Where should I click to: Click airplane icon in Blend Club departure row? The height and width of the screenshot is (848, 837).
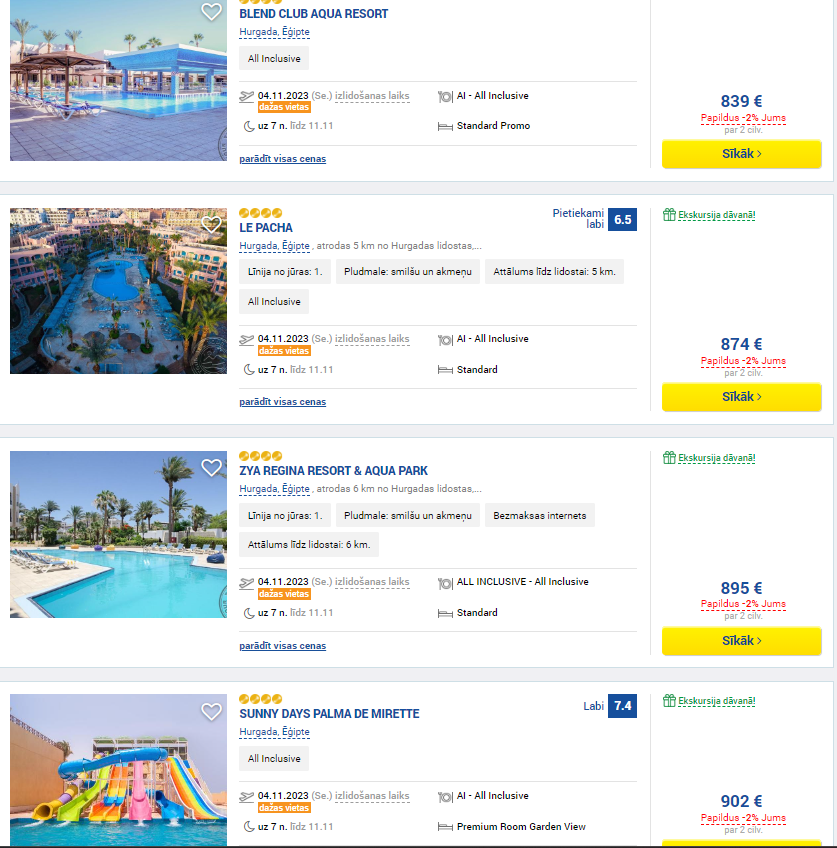click(x=247, y=96)
